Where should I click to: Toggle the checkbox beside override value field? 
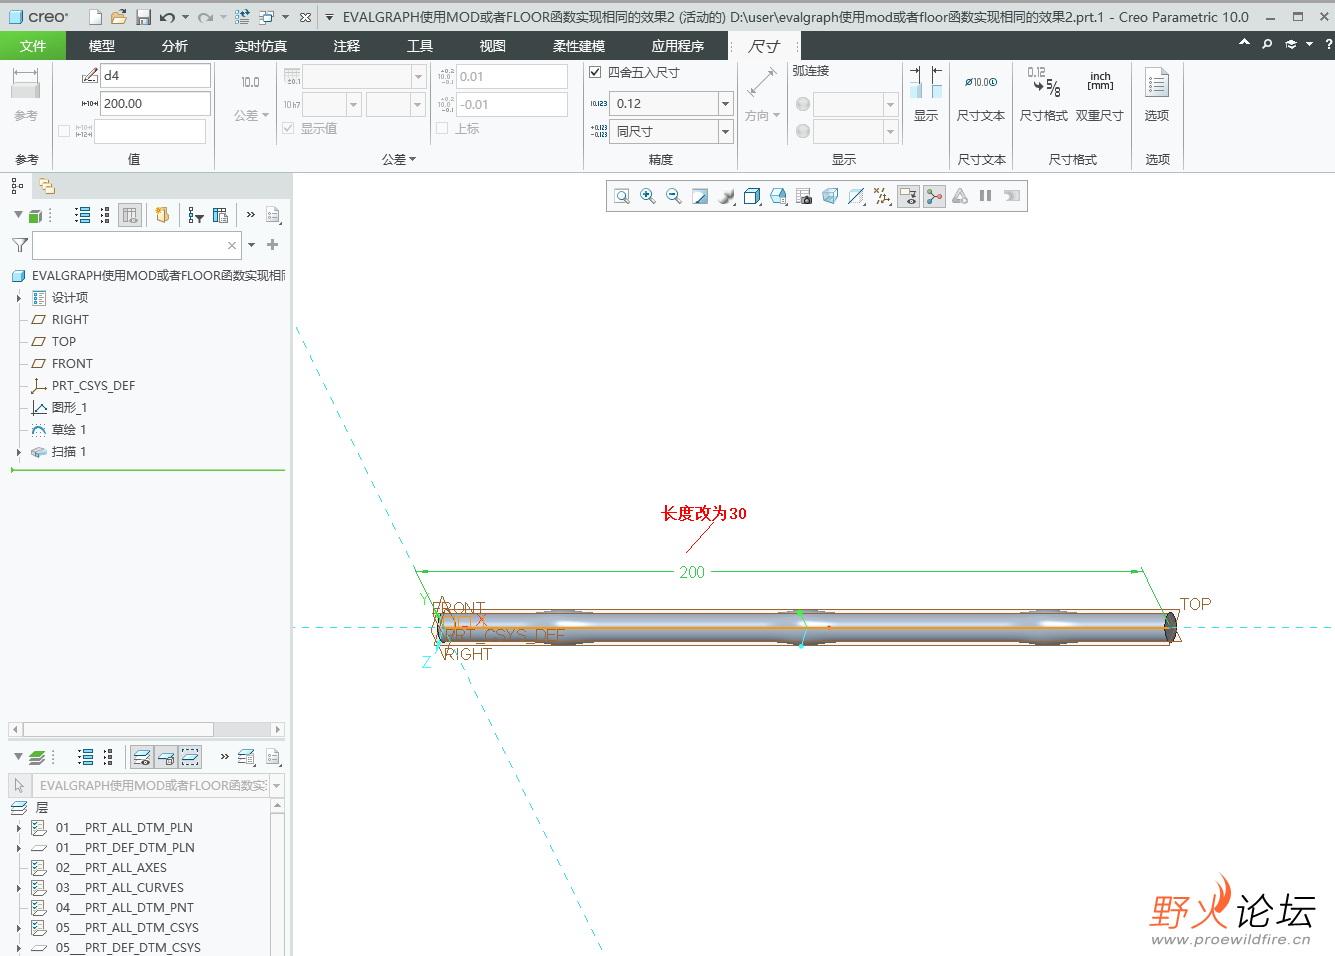point(64,131)
